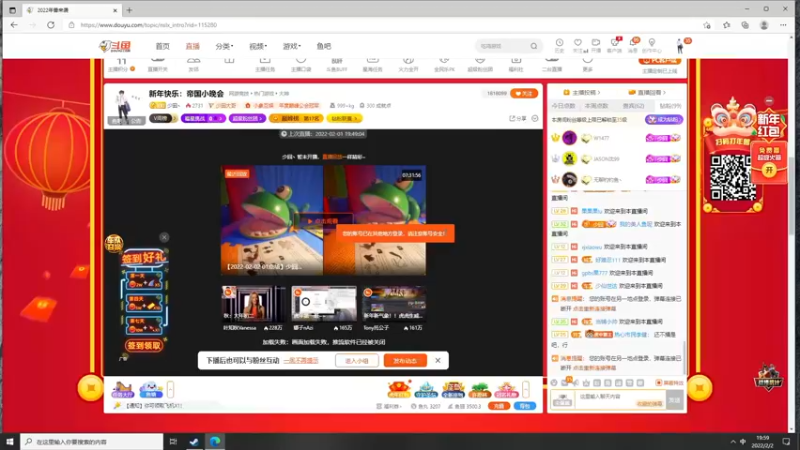
Task: Close the 签到好礼 sign-in popup
Action: click(164, 237)
